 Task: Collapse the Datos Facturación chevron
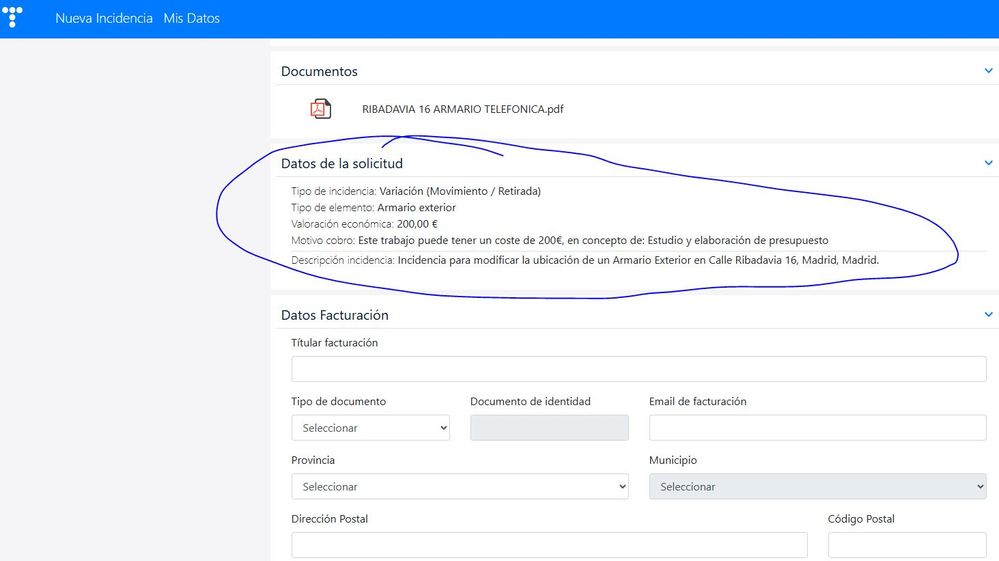pos(988,315)
